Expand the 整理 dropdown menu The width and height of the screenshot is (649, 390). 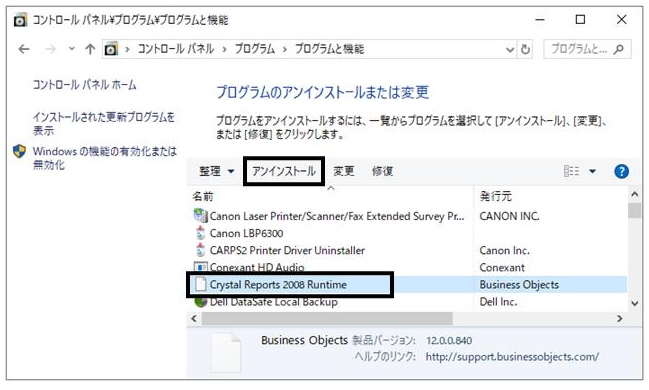pyautogui.click(x=216, y=171)
